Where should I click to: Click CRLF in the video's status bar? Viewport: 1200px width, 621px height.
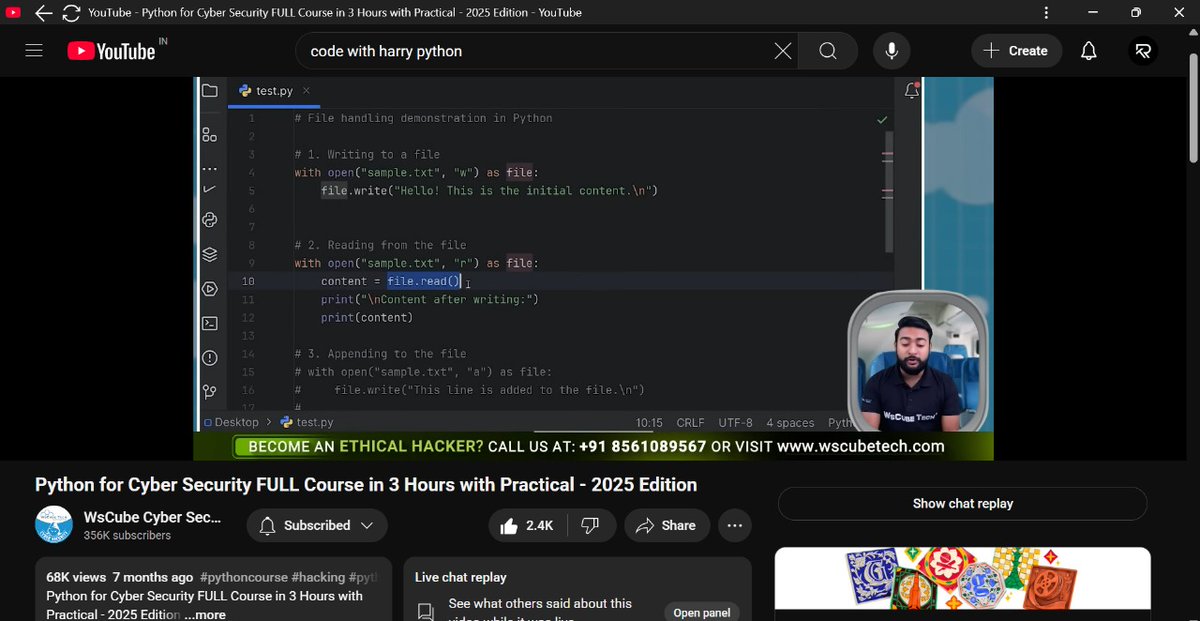pos(690,422)
